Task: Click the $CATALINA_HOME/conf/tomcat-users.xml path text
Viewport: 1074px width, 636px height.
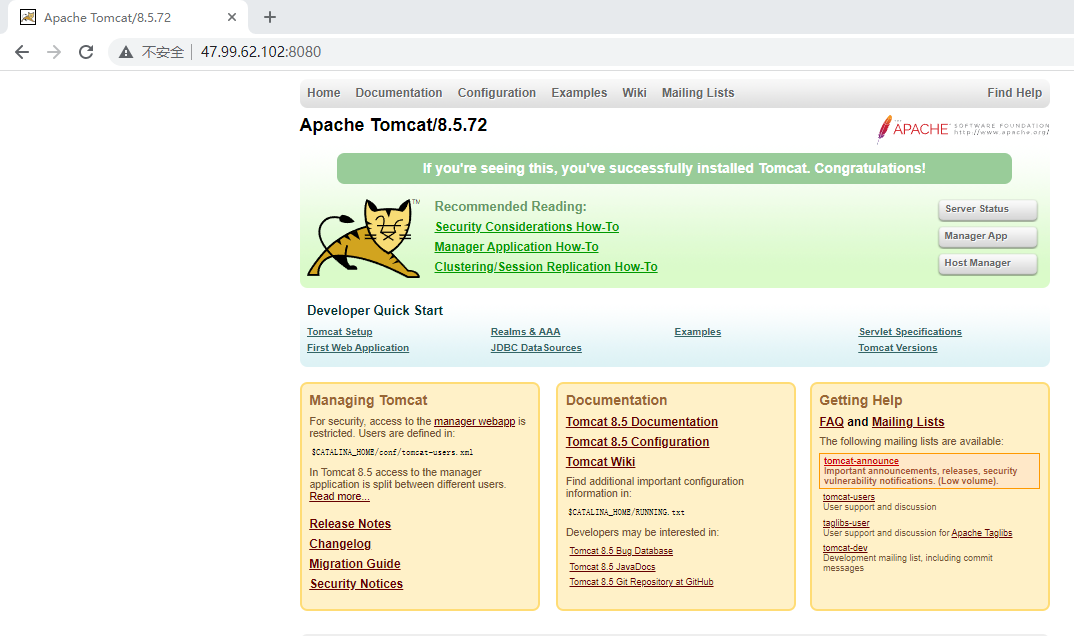Action: tap(392, 453)
